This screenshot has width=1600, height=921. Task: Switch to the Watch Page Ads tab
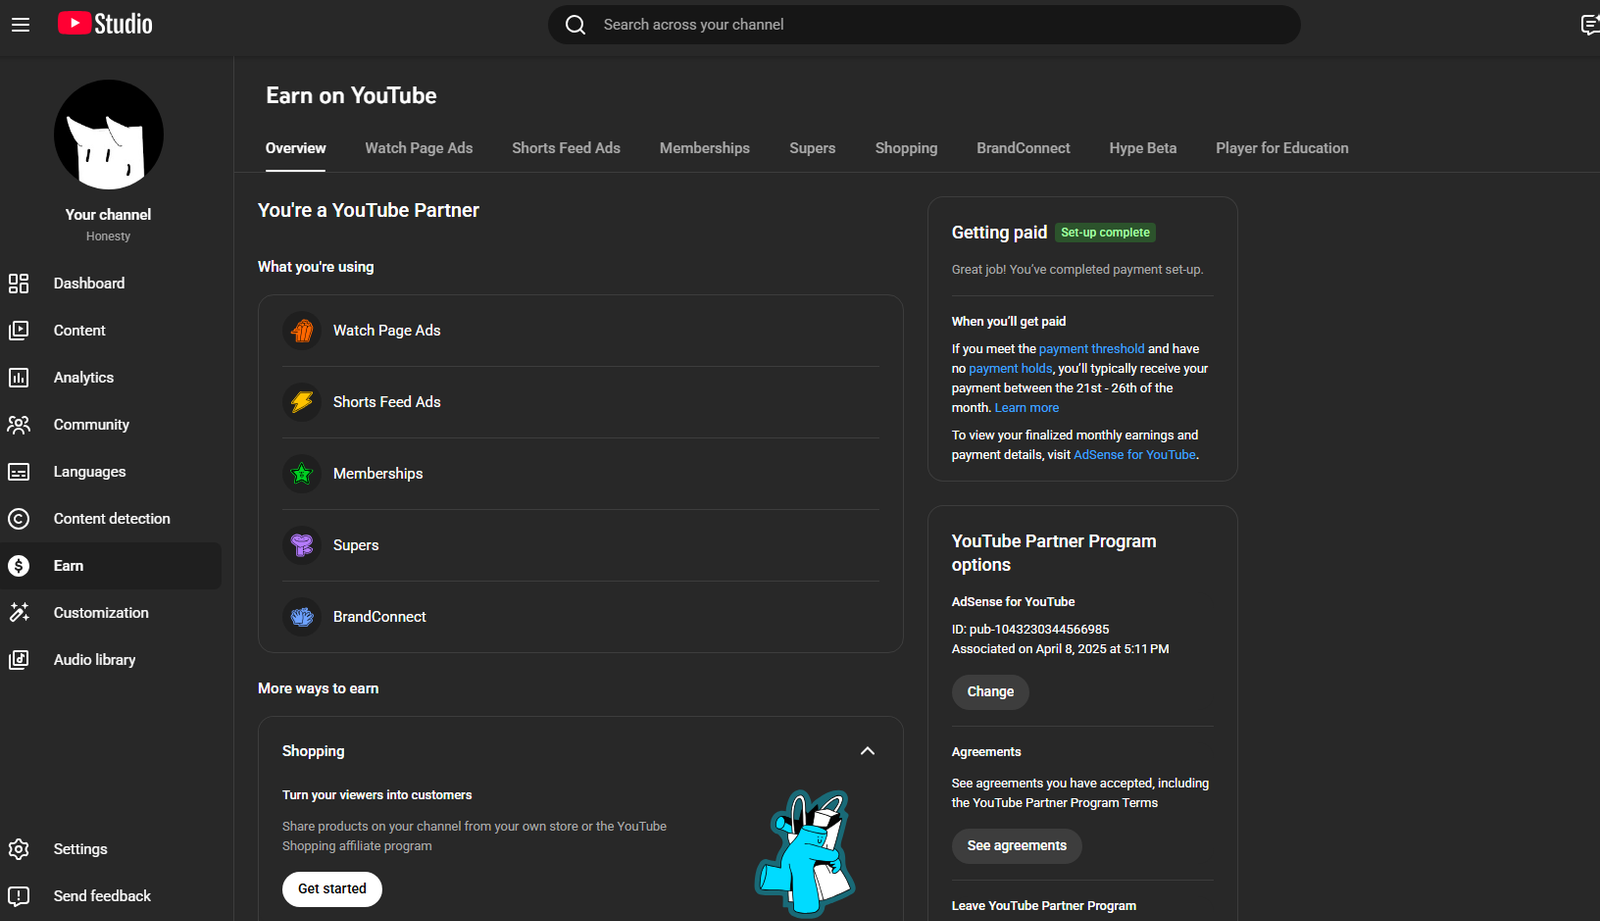[419, 148]
